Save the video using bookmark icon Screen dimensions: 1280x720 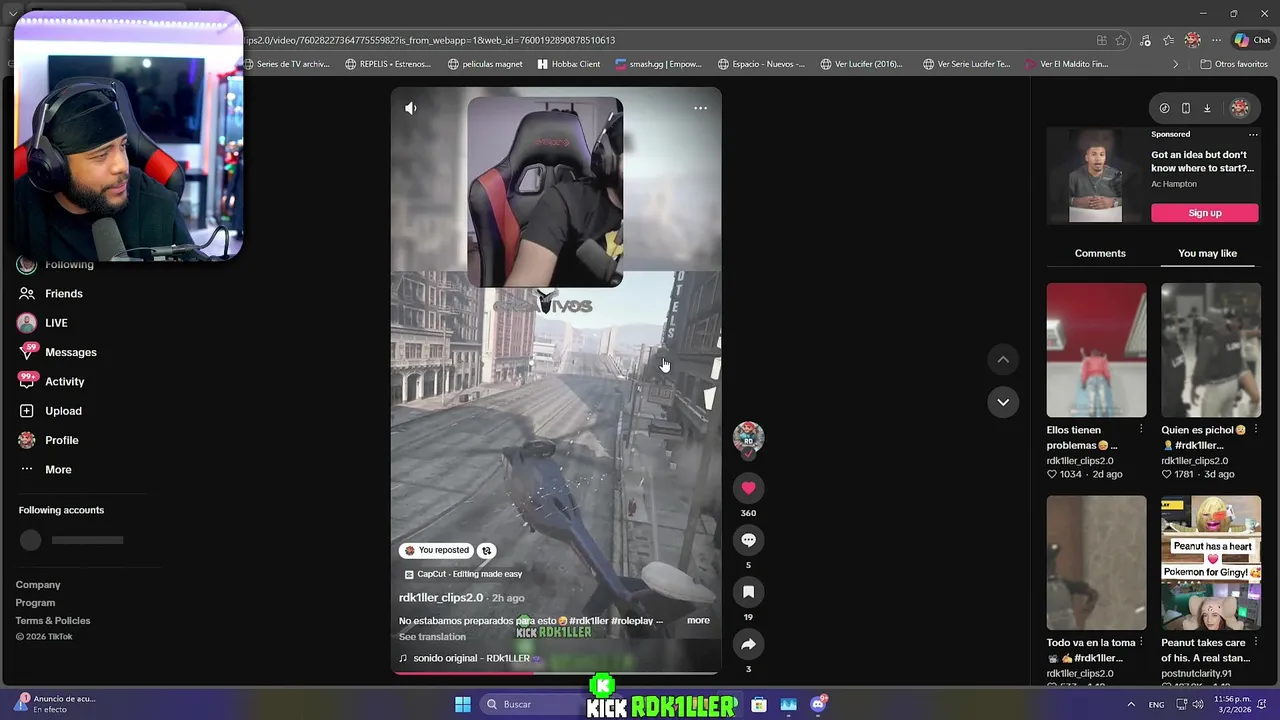[748, 592]
